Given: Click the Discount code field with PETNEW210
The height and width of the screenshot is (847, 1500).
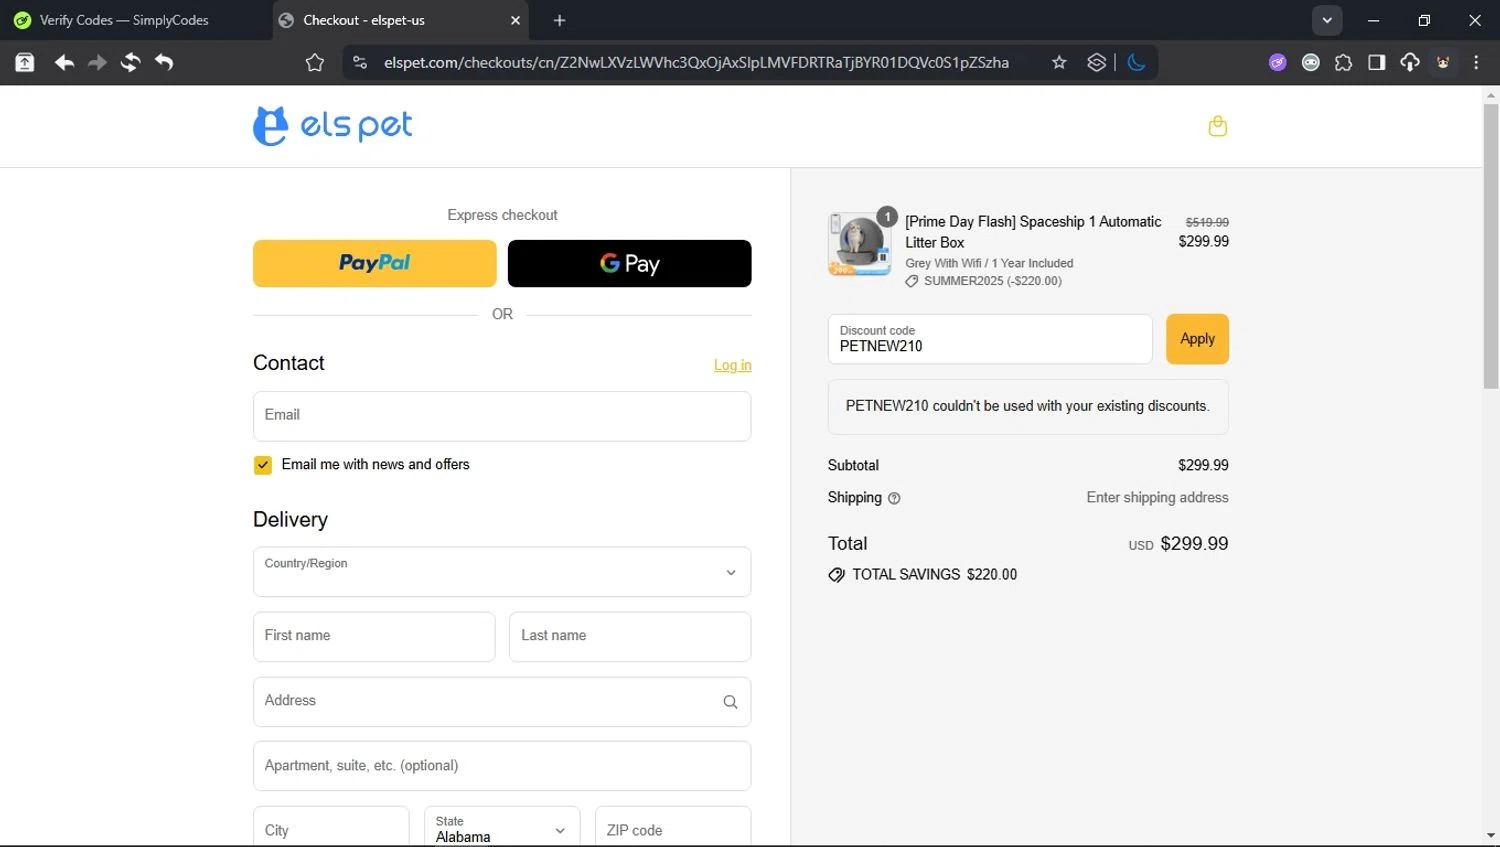Looking at the screenshot, I should (990, 339).
